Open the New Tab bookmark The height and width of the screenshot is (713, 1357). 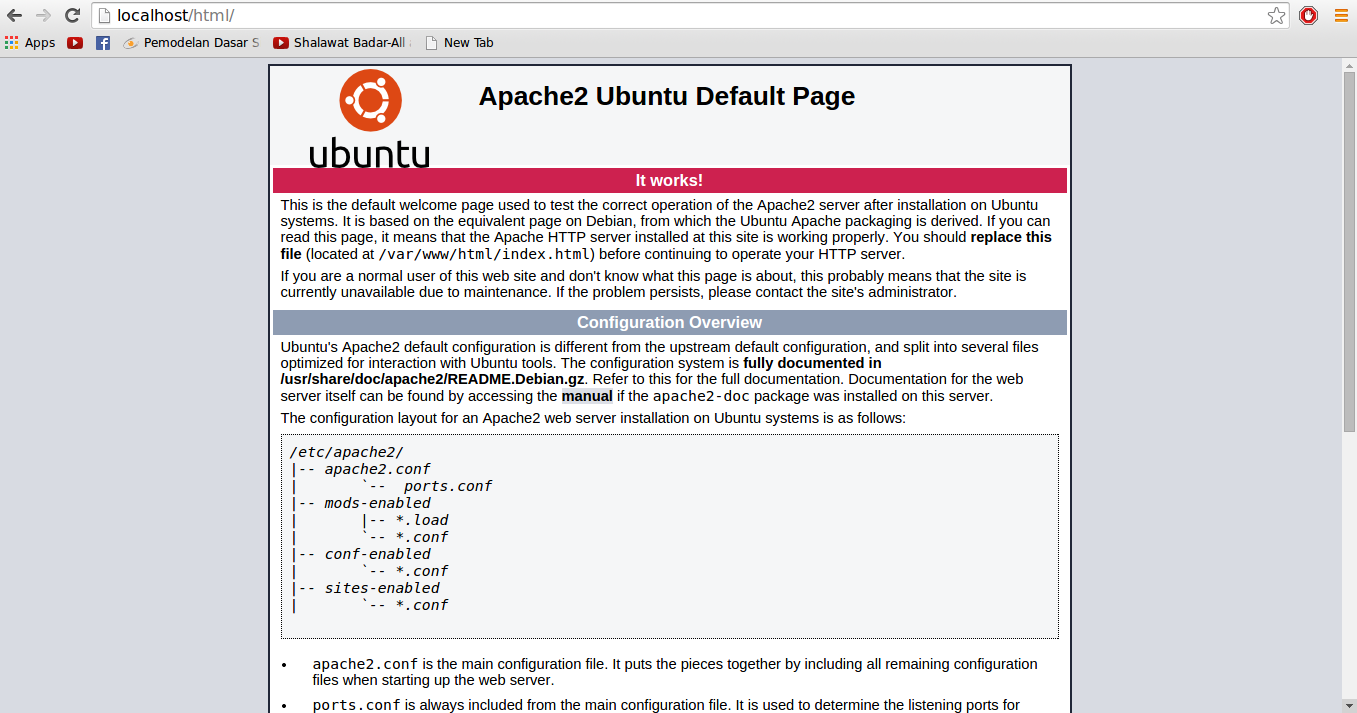pos(459,43)
